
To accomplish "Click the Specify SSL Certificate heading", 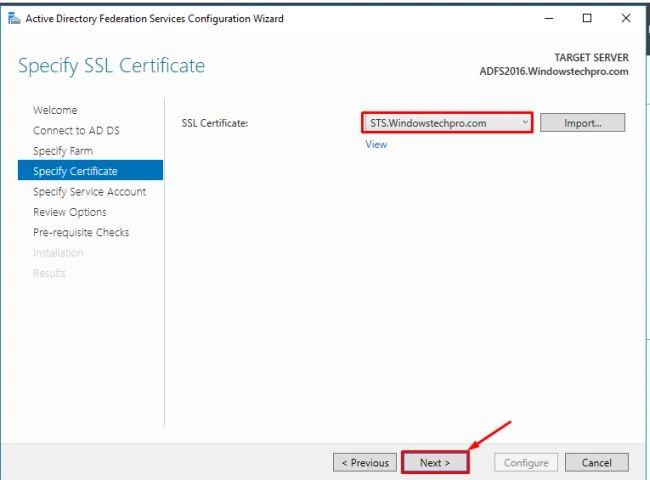I will [x=112, y=65].
